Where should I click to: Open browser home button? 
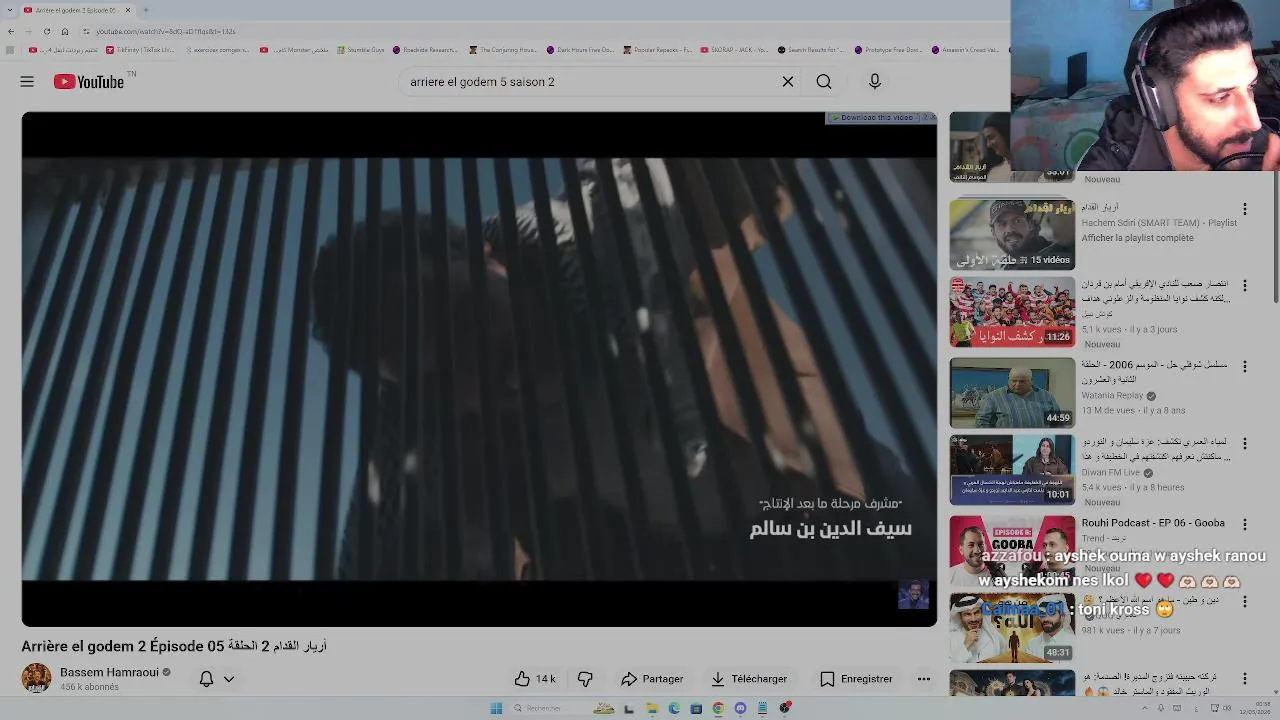[65, 31]
